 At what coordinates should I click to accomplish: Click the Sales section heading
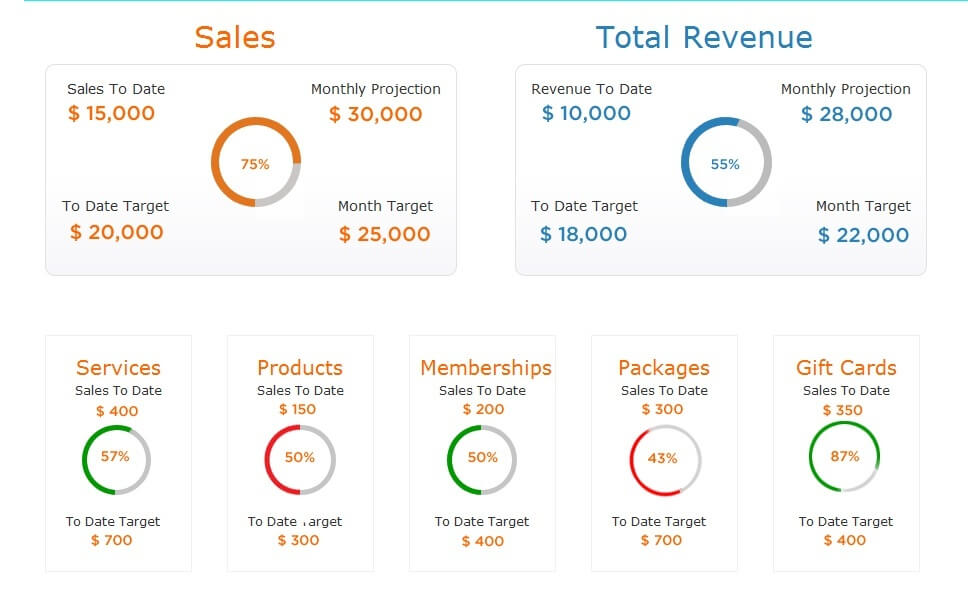point(235,37)
